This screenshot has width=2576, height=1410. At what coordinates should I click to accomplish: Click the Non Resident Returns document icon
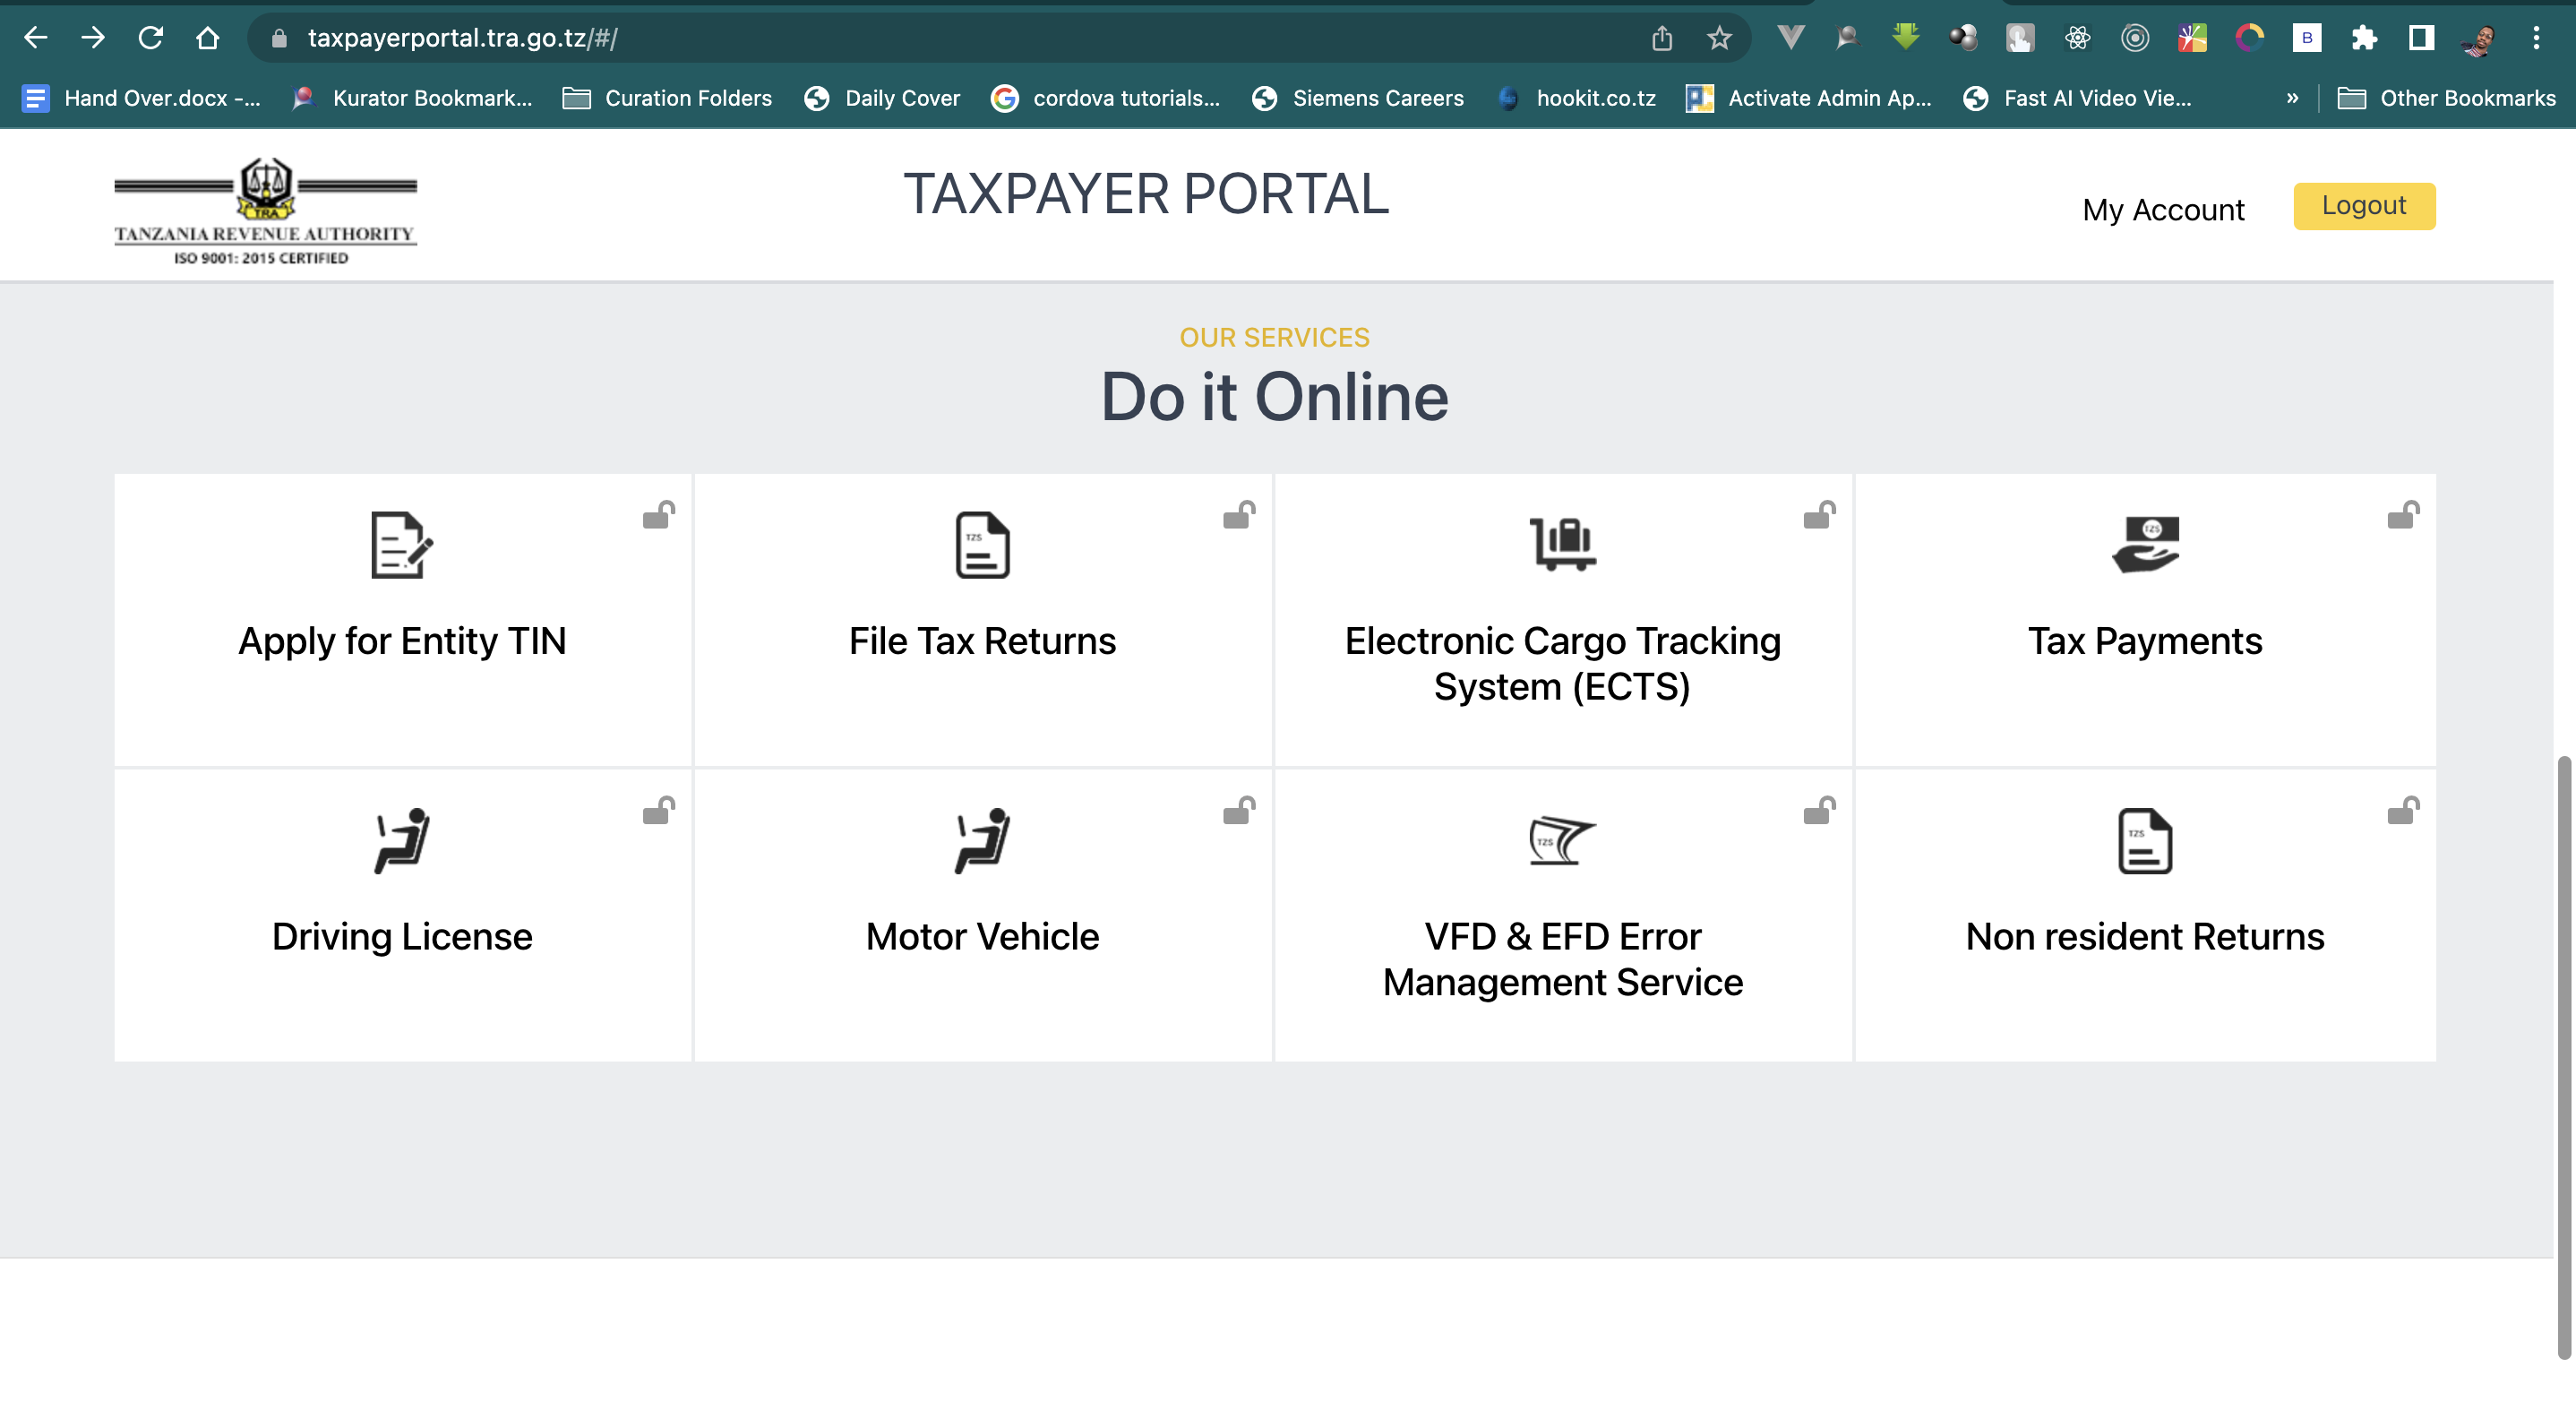point(2145,840)
